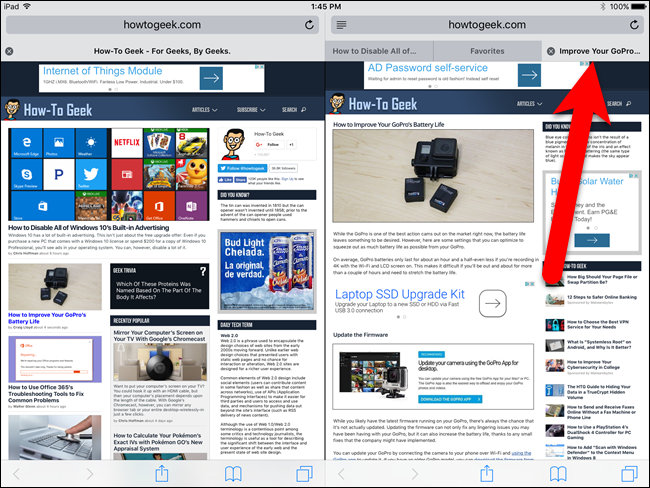Viewport: 650px width, 488px height.
Task: Tap Google+ Follow button
Action: [x=269, y=145]
